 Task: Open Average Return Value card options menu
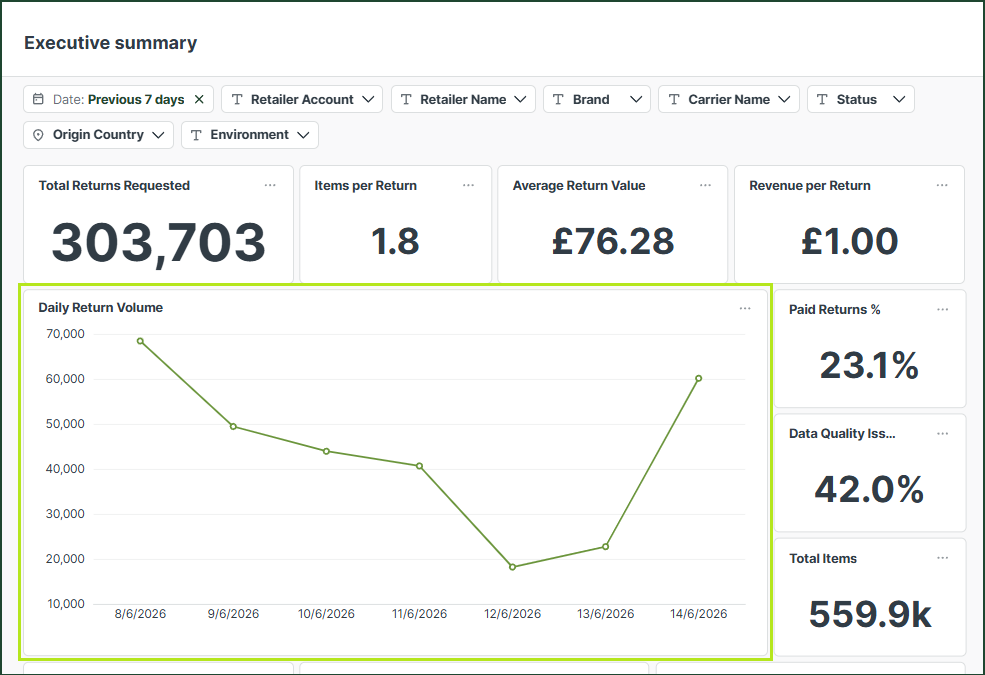705,185
